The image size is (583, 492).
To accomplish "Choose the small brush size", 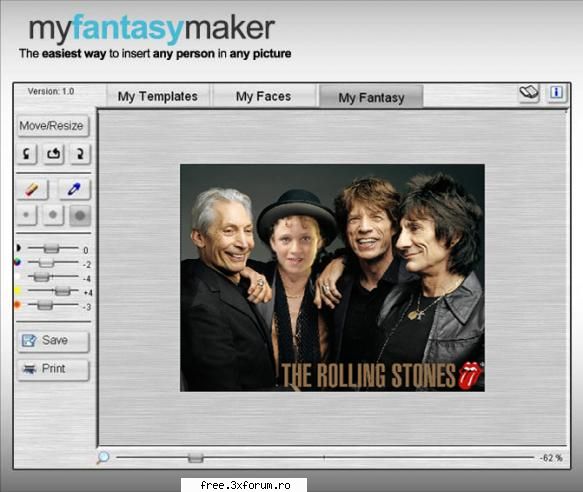I will (x=26, y=215).
